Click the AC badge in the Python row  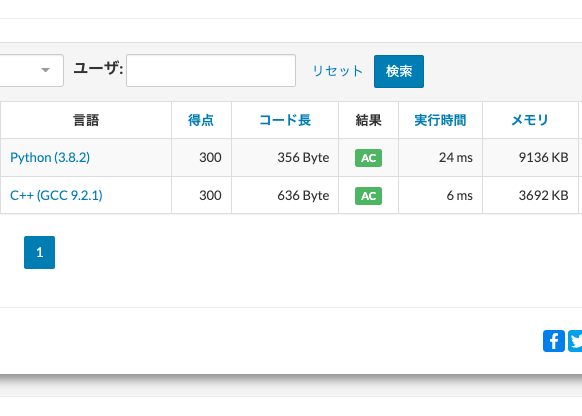click(368, 158)
